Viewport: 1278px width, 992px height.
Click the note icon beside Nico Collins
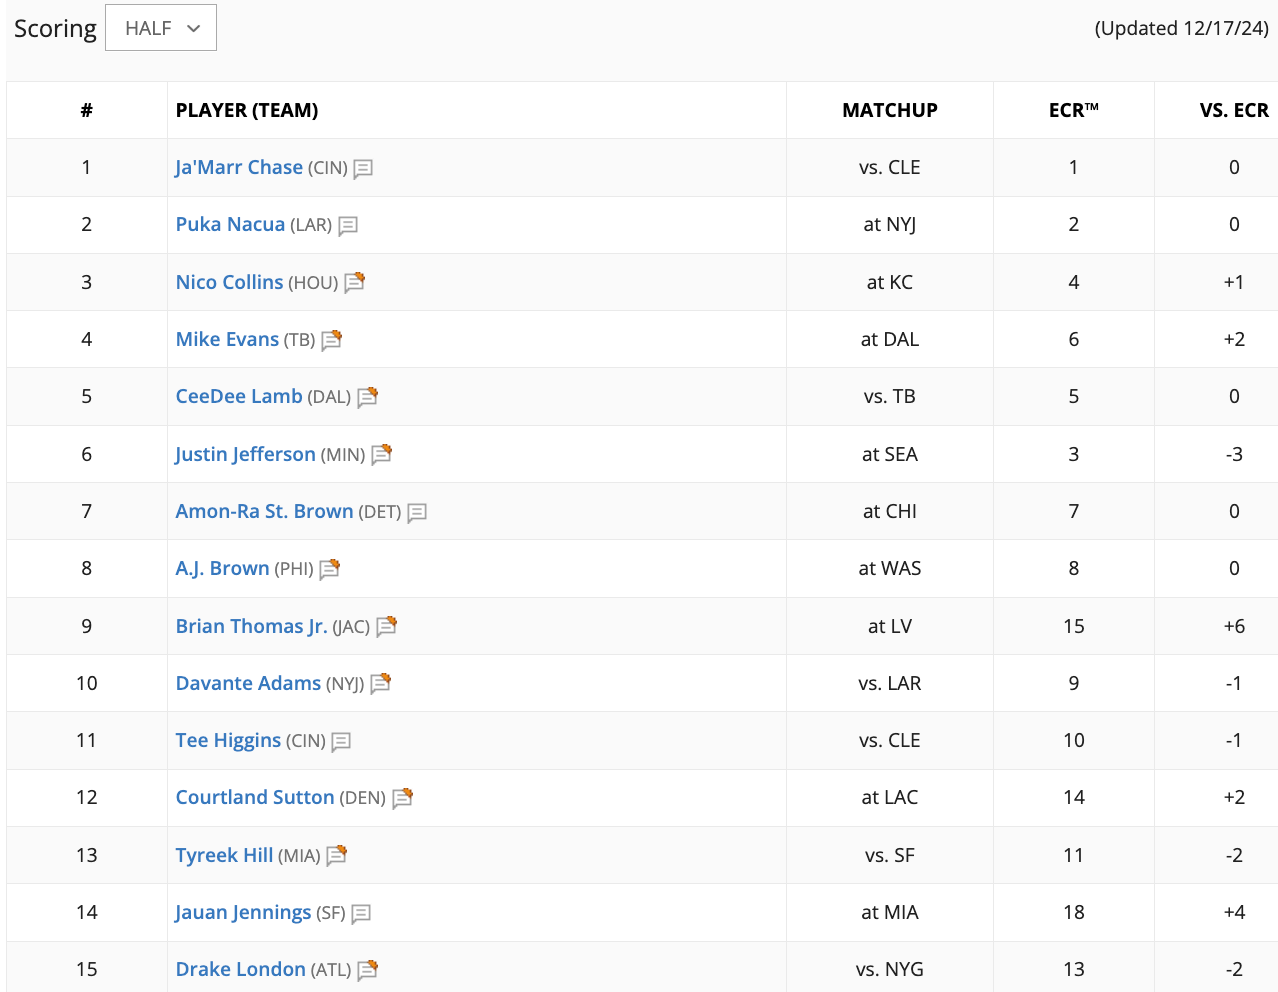click(x=354, y=283)
